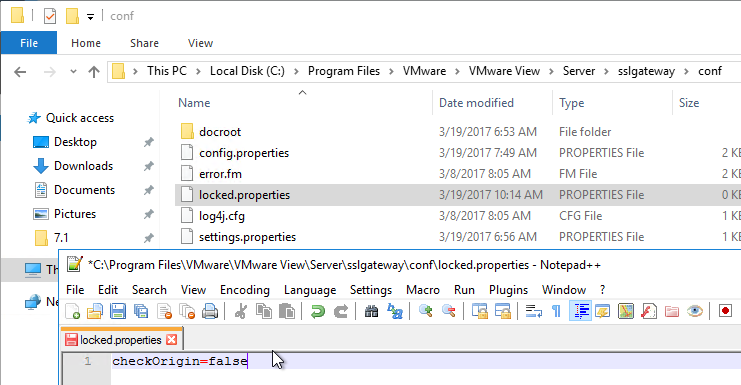Screen dimensions: 741x385
Task: Open the Plugins menu
Action: [508, 290]
